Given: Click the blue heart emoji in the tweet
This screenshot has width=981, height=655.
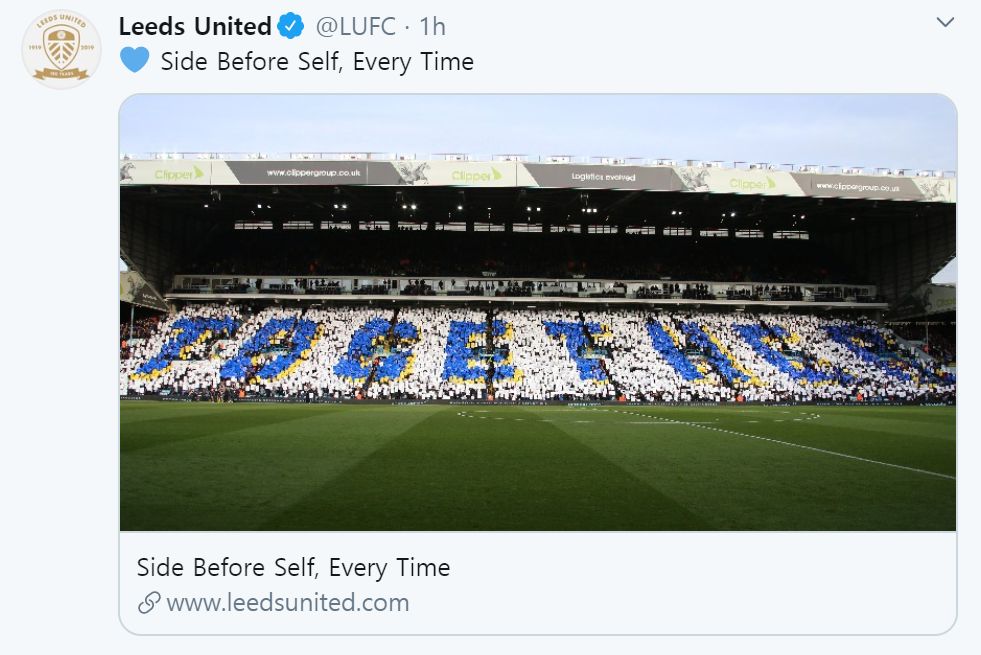Looking at the screenshot, I should click(134, 61).
